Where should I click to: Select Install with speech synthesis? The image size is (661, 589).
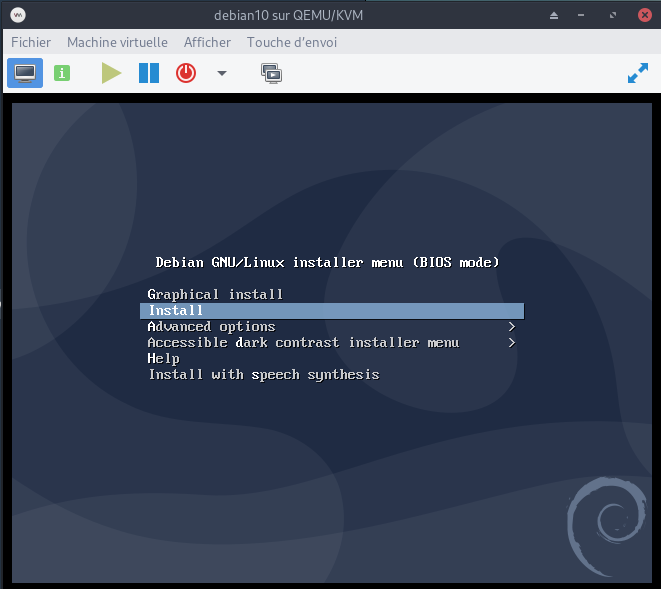click(264, 375)
